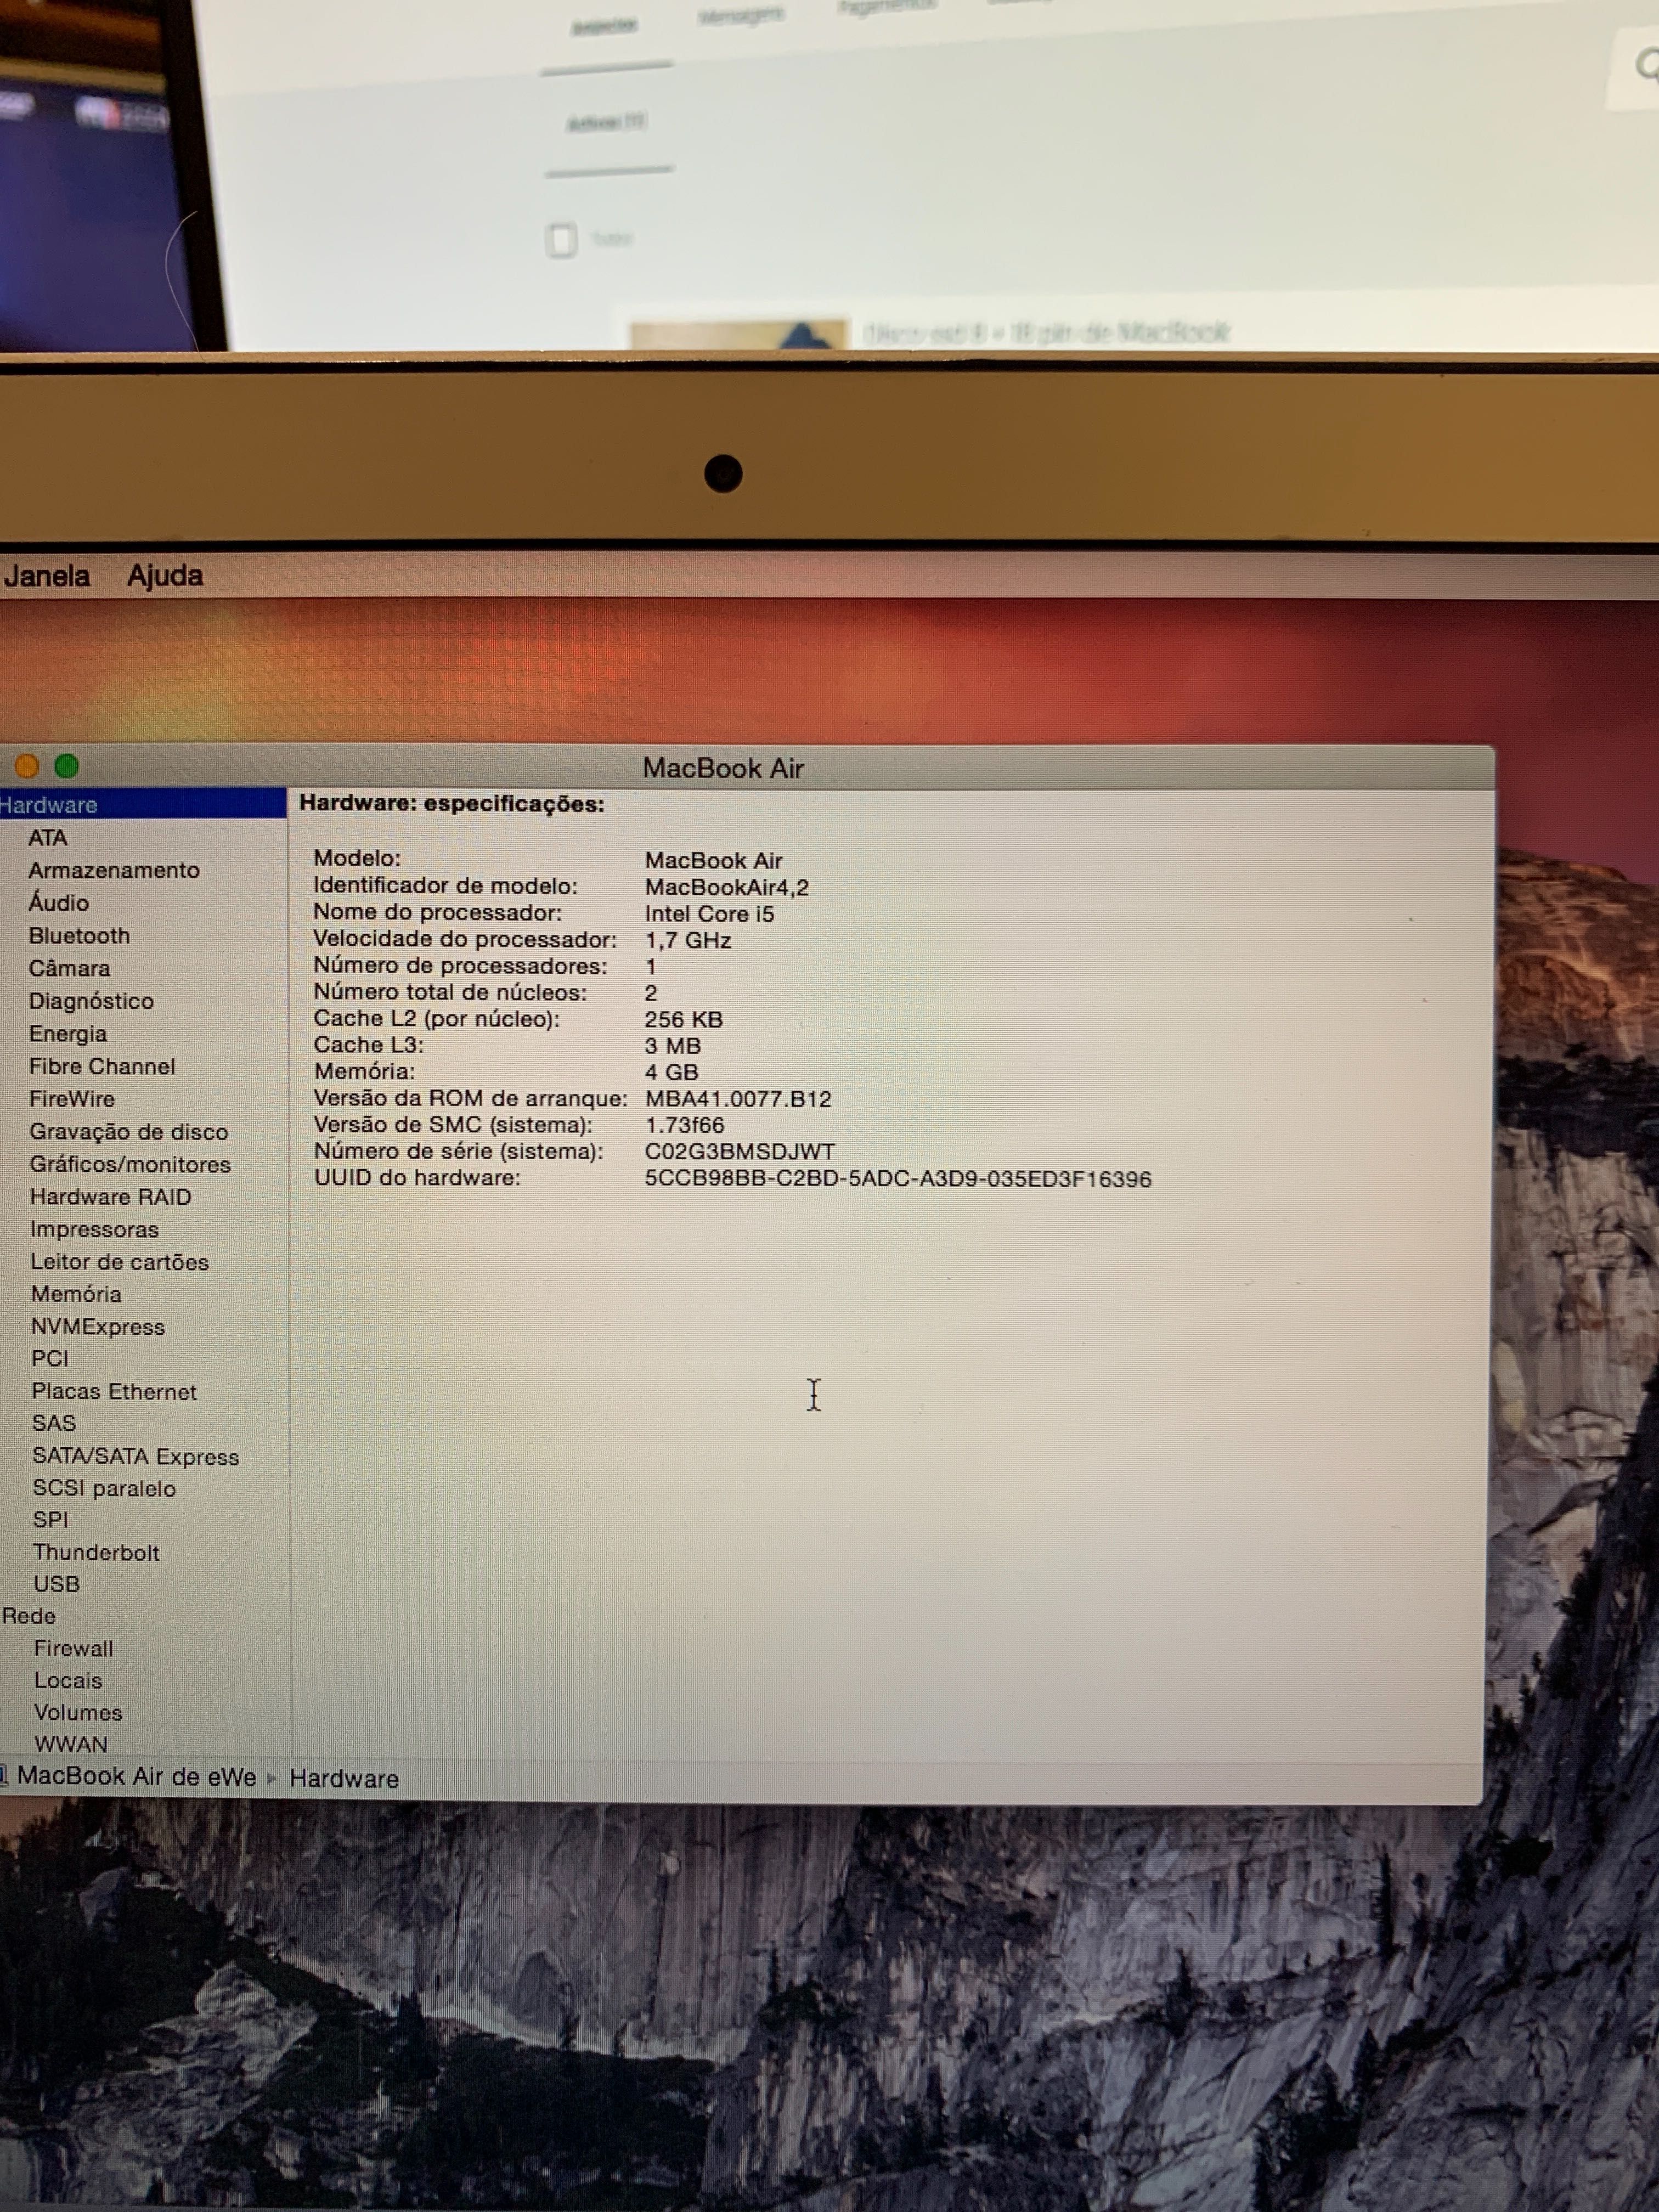Select the Hardware category in sidebar
This screenshot has height=2212, width=1659.
coord(142,804)
